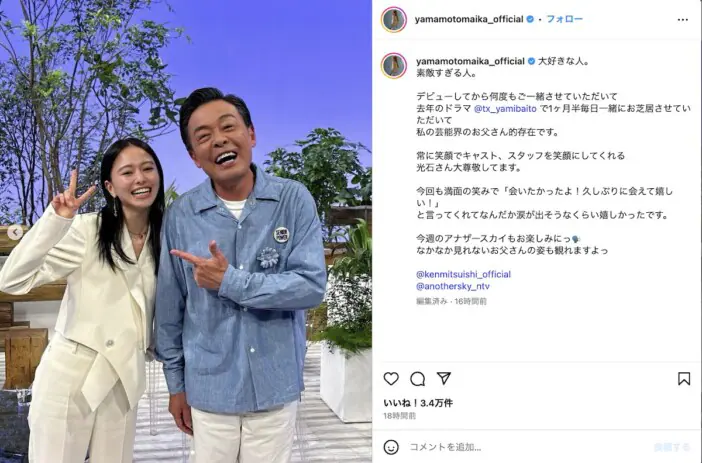This screenshot has height=463, width=702.
Task: Click the 掲載する post comment button
Action: click(672, 447)
